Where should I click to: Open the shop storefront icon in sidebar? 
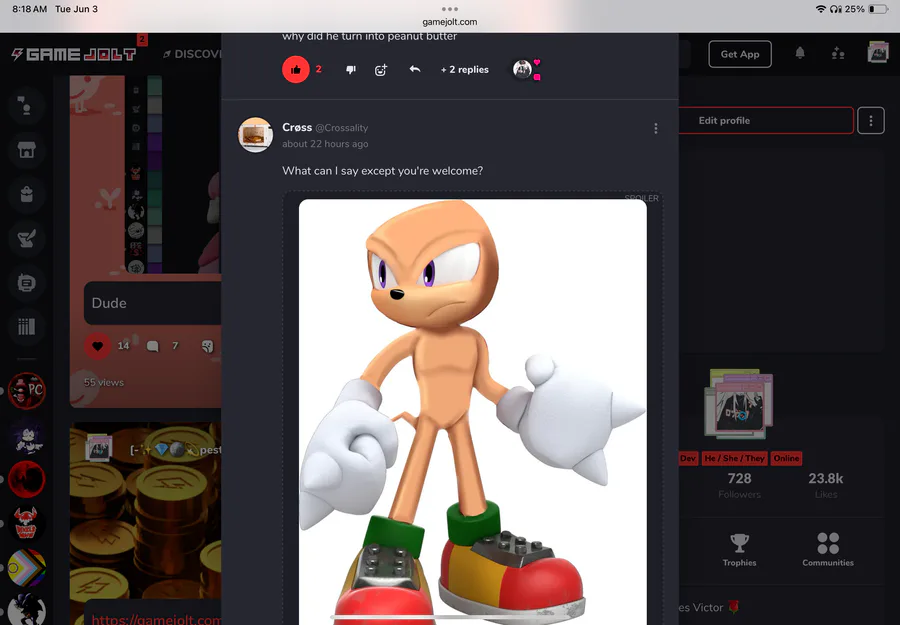click(x=26, y=150)
